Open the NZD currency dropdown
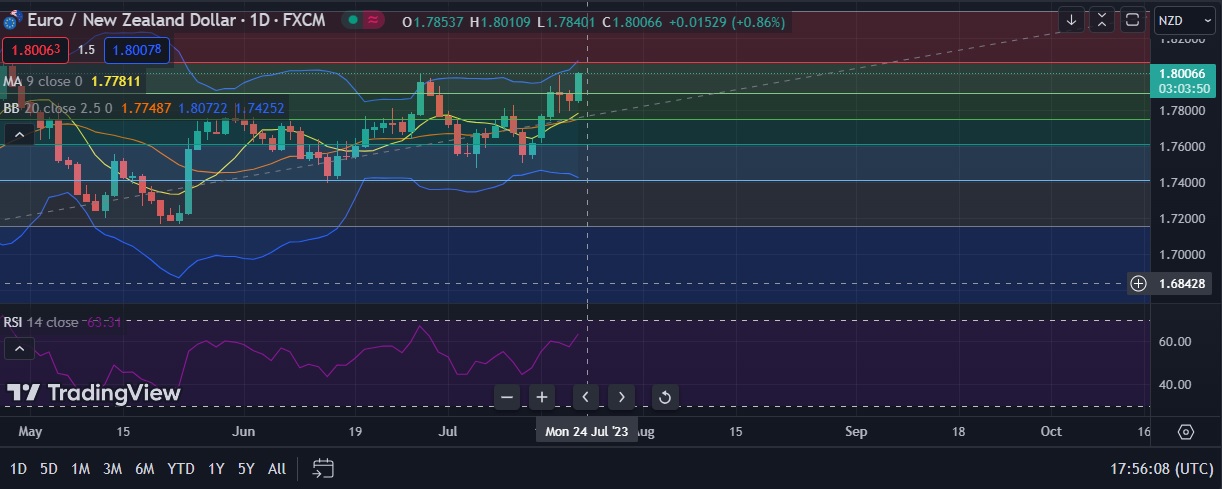This screenshot has height=489, width=1222. [1184, 20]
